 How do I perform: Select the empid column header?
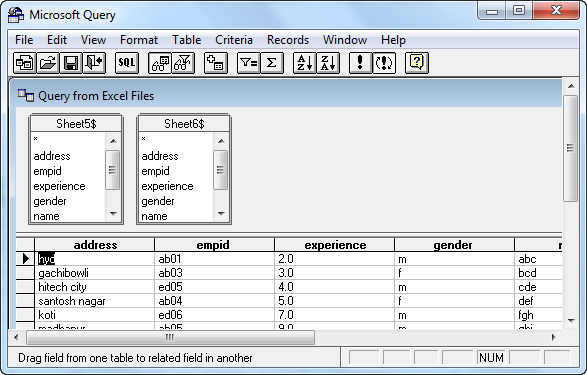coord(215,245)
